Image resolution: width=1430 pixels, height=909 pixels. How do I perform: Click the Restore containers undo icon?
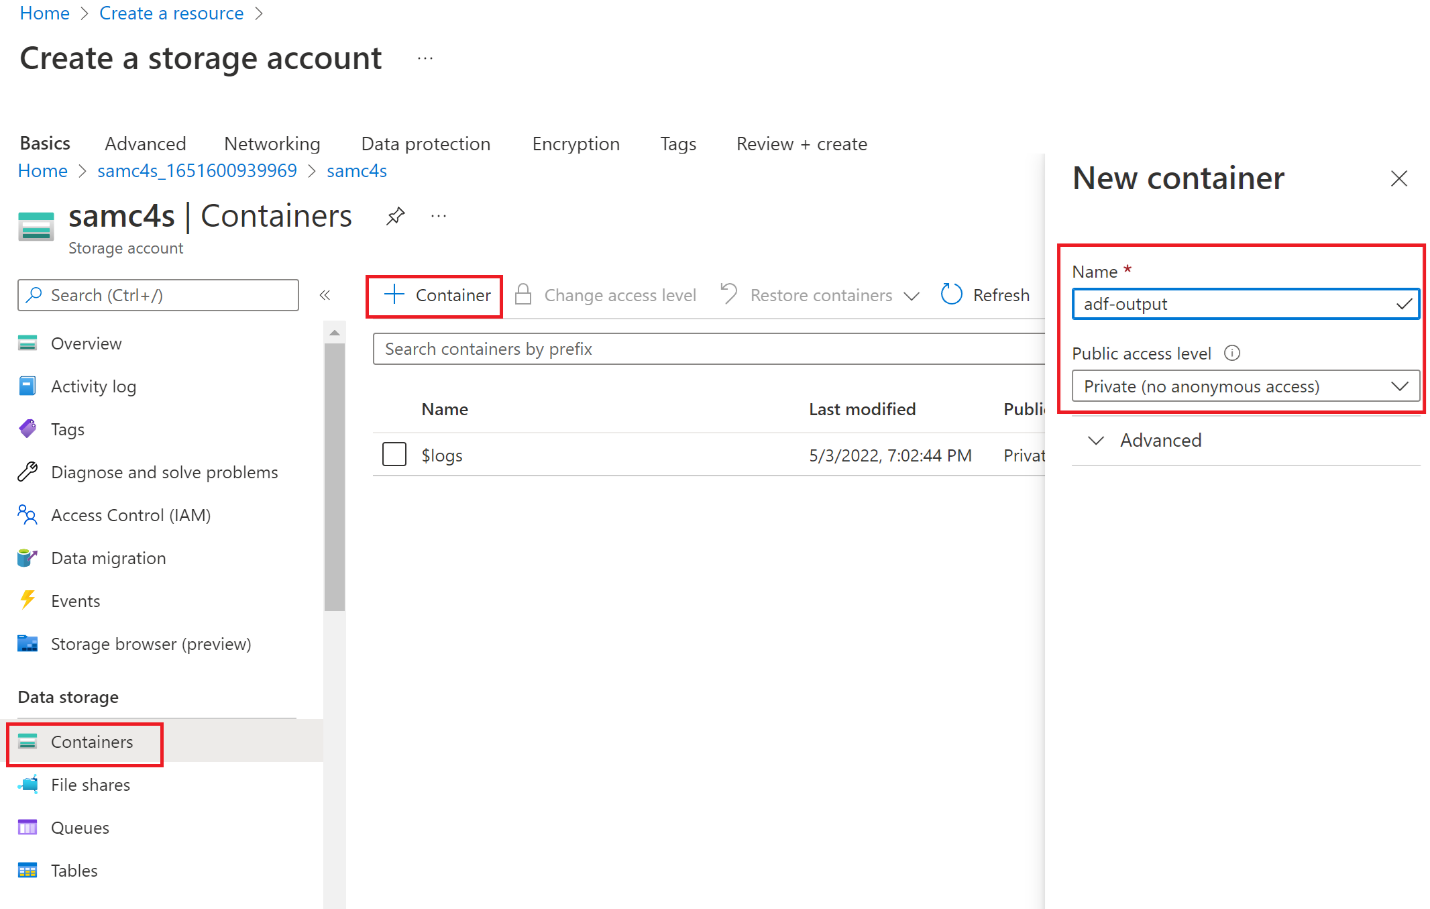[729, 294]
